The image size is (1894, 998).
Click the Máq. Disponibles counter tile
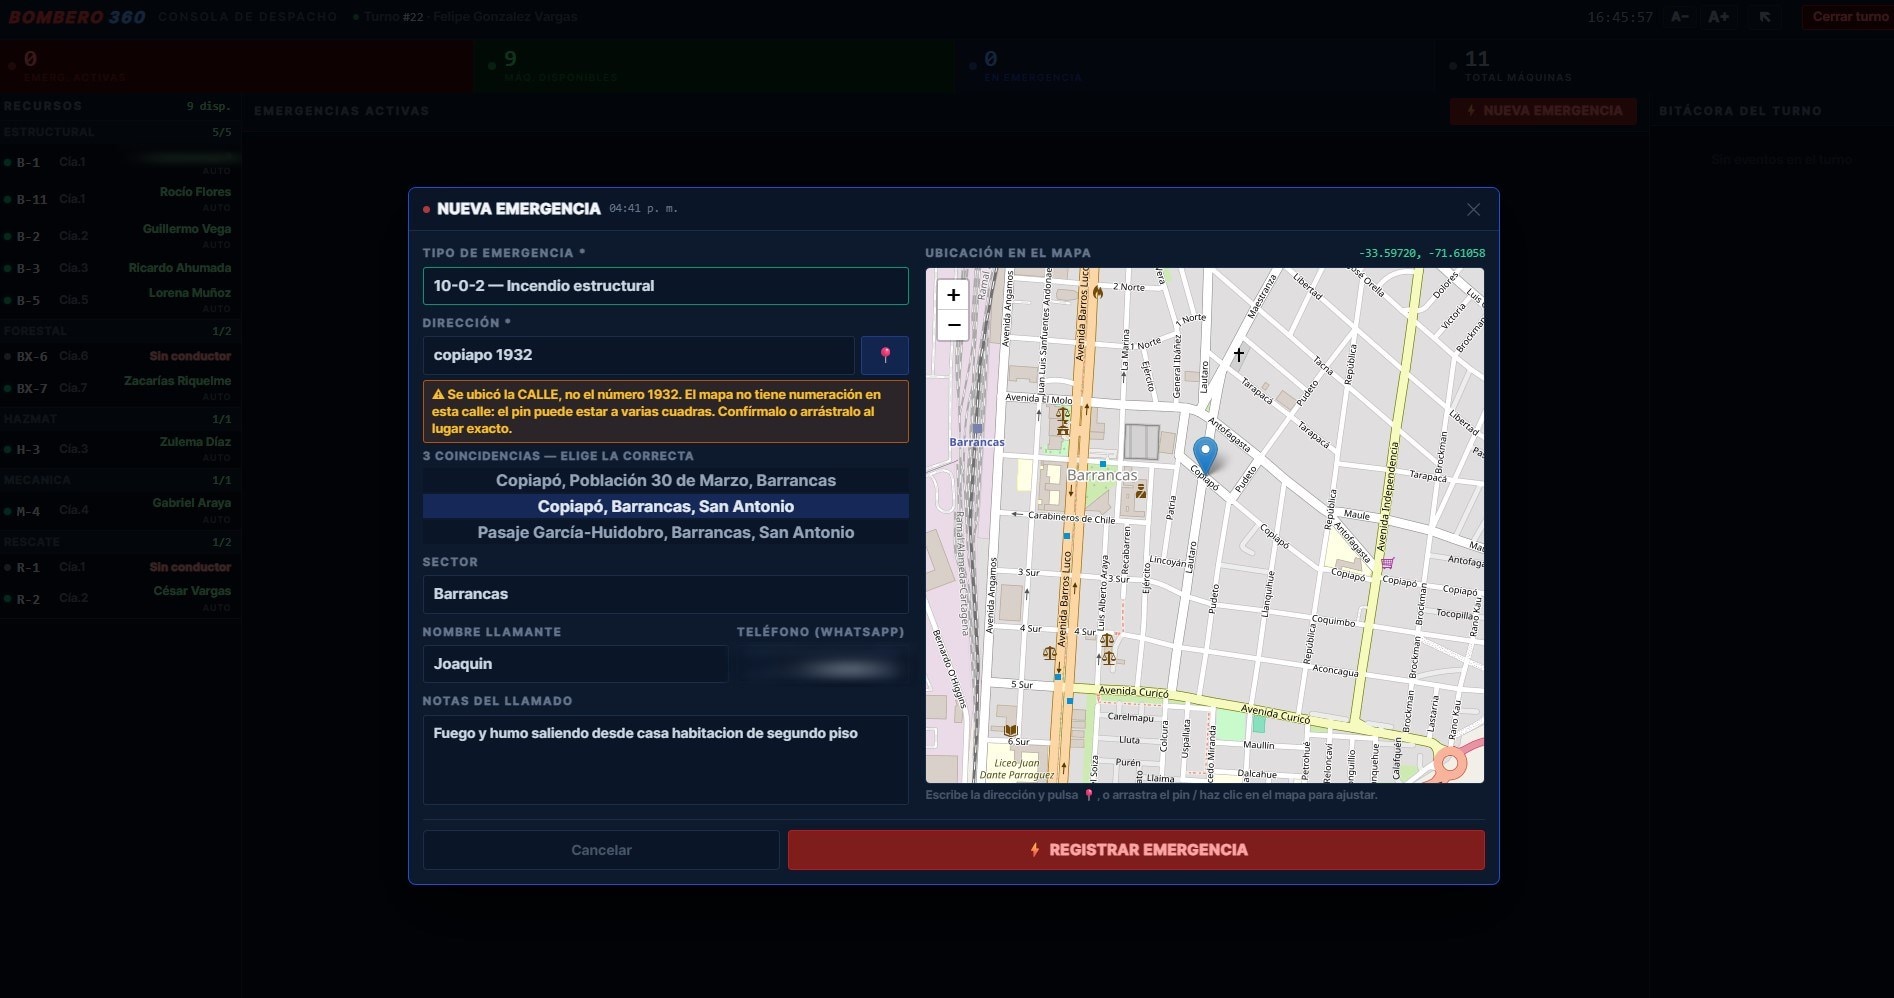click(715, 66)
